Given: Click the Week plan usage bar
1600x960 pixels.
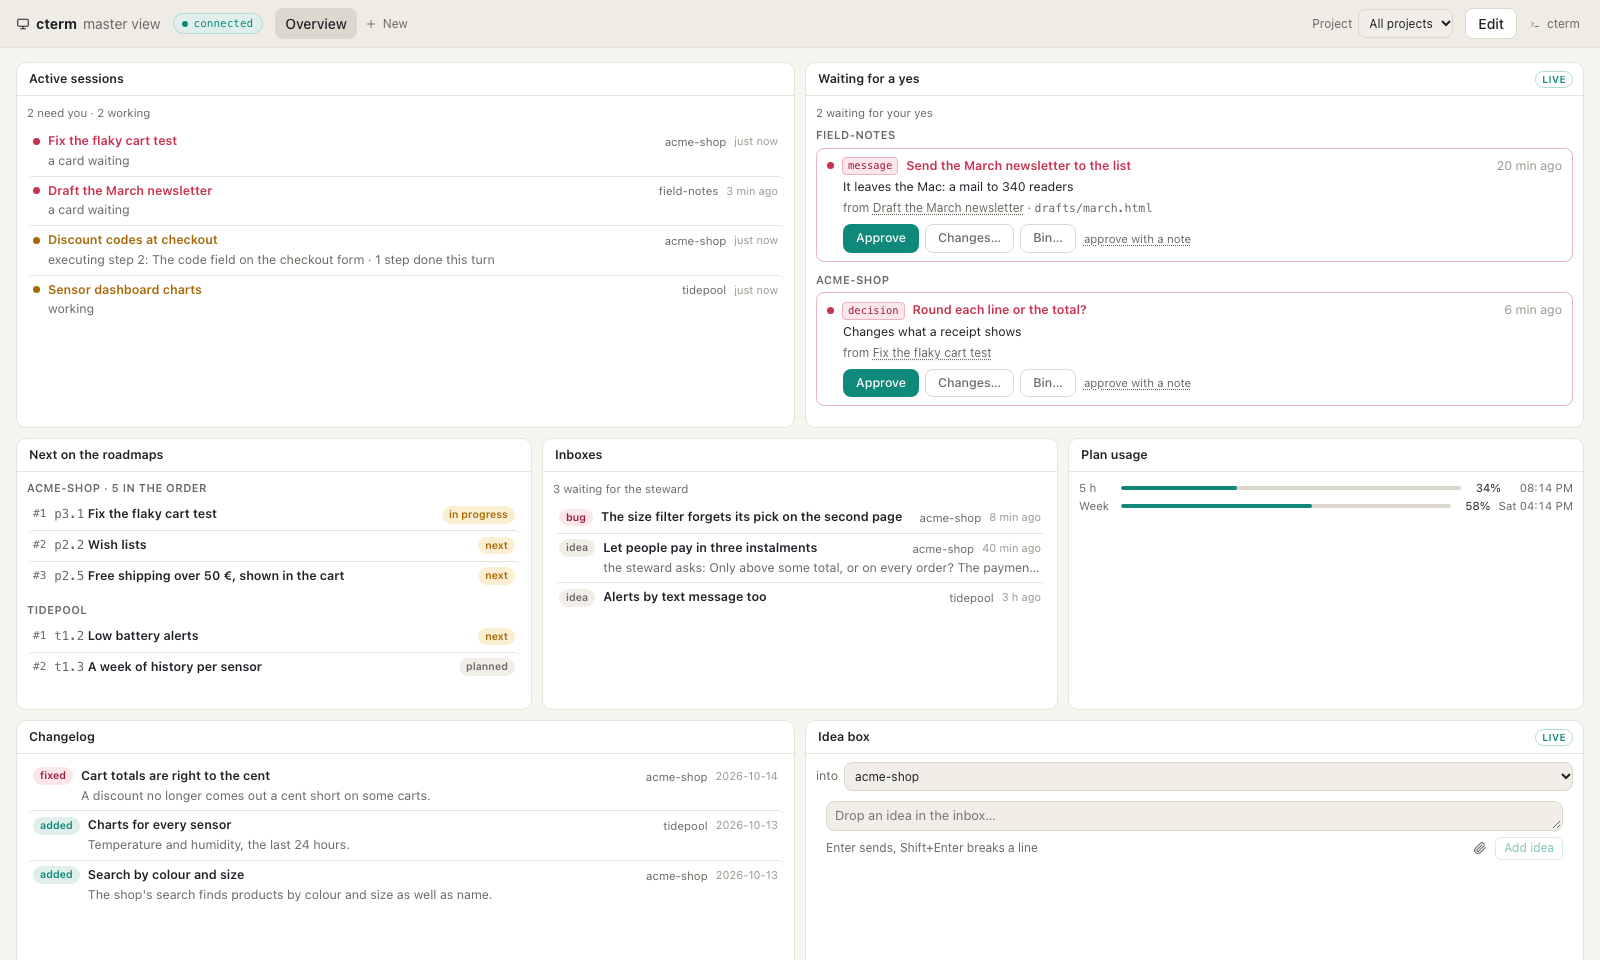Looking at the screenshot, I should click(x=1285, y=506).
